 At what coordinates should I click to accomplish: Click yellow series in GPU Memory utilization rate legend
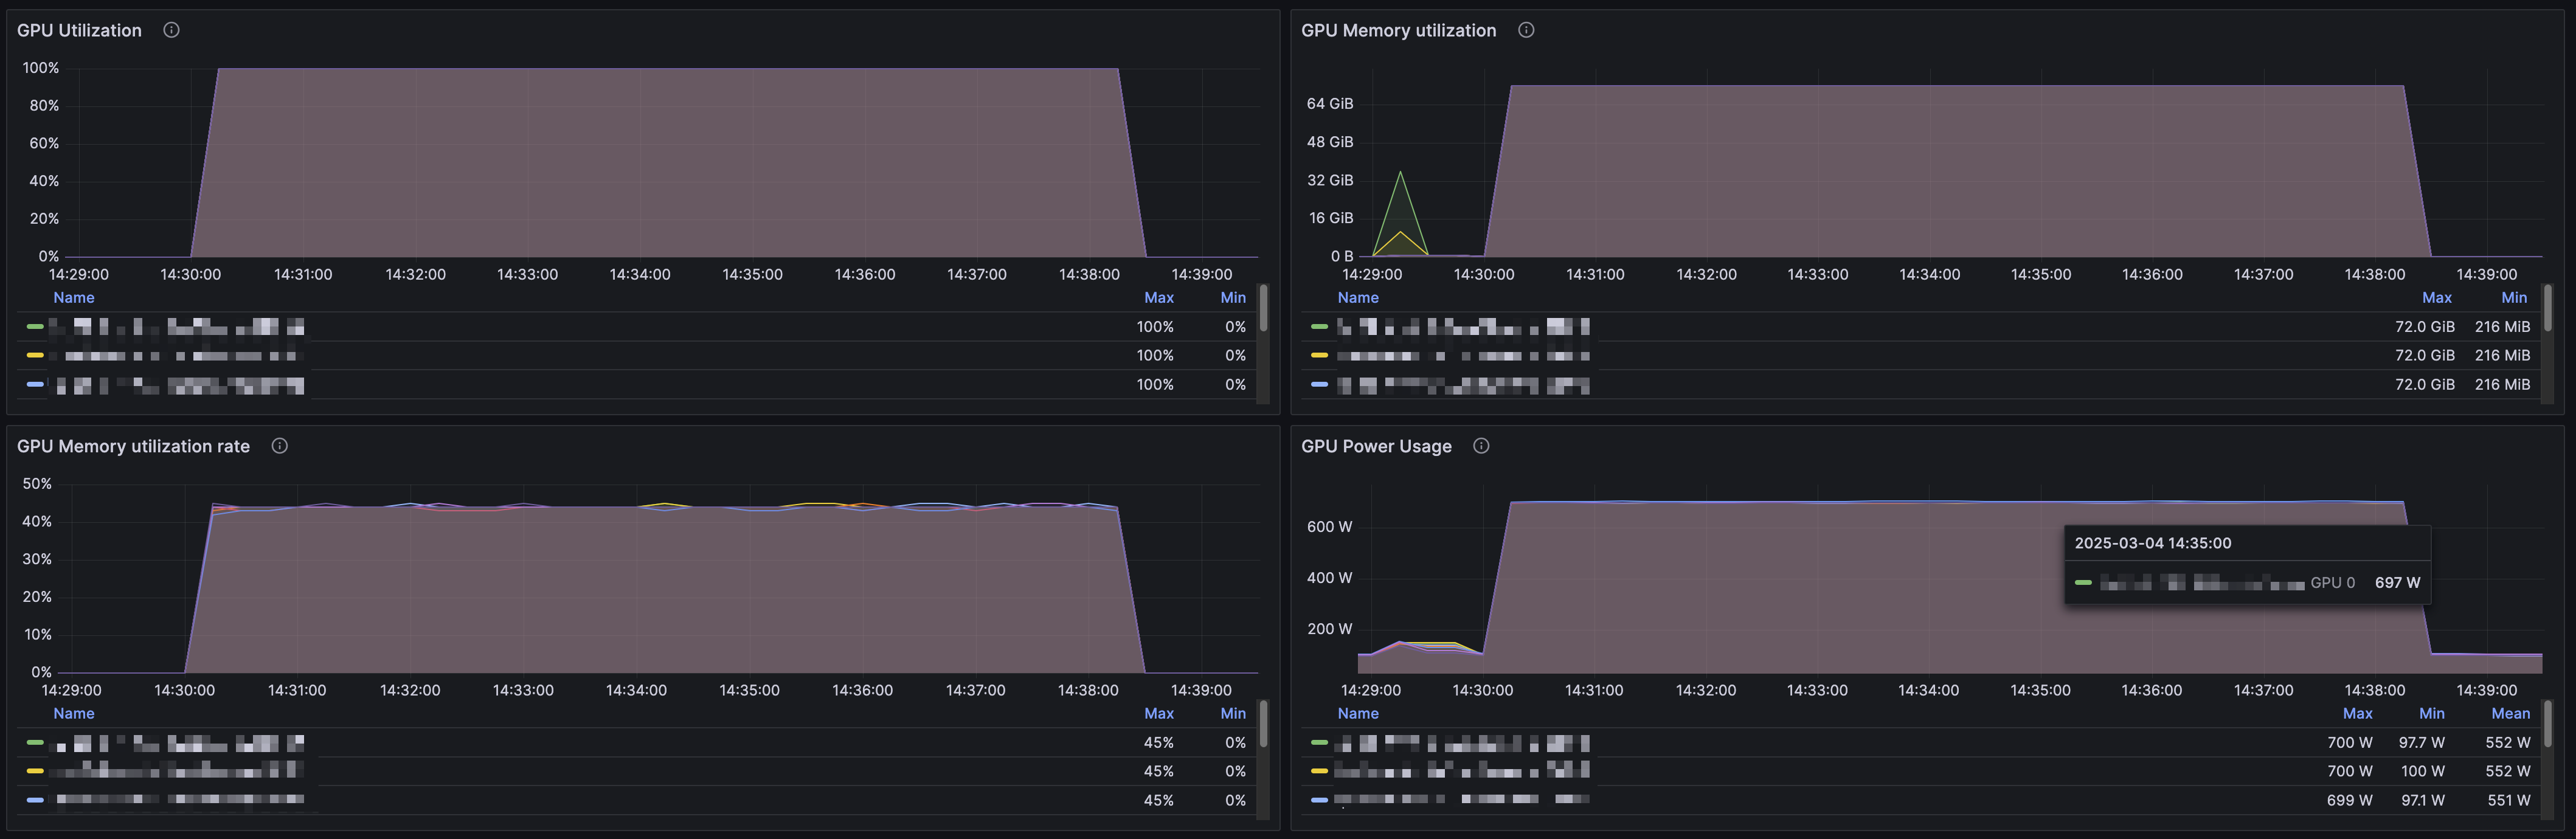pos(176,771)
